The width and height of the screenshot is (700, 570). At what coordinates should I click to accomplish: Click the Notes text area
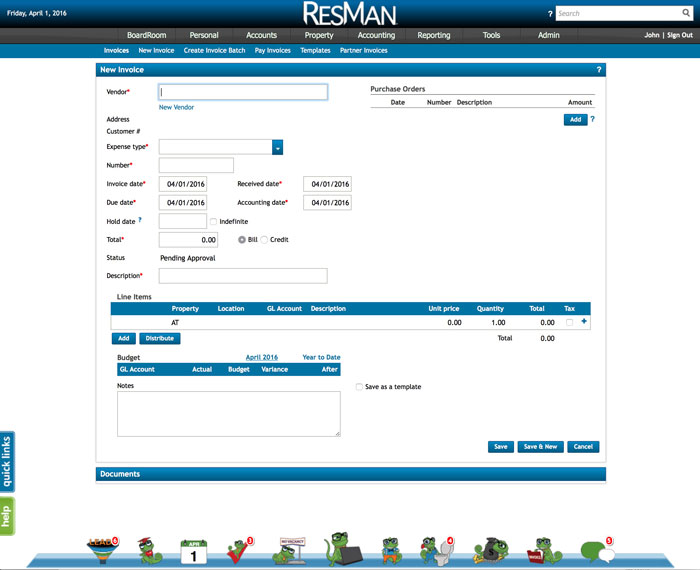[229, 414]
